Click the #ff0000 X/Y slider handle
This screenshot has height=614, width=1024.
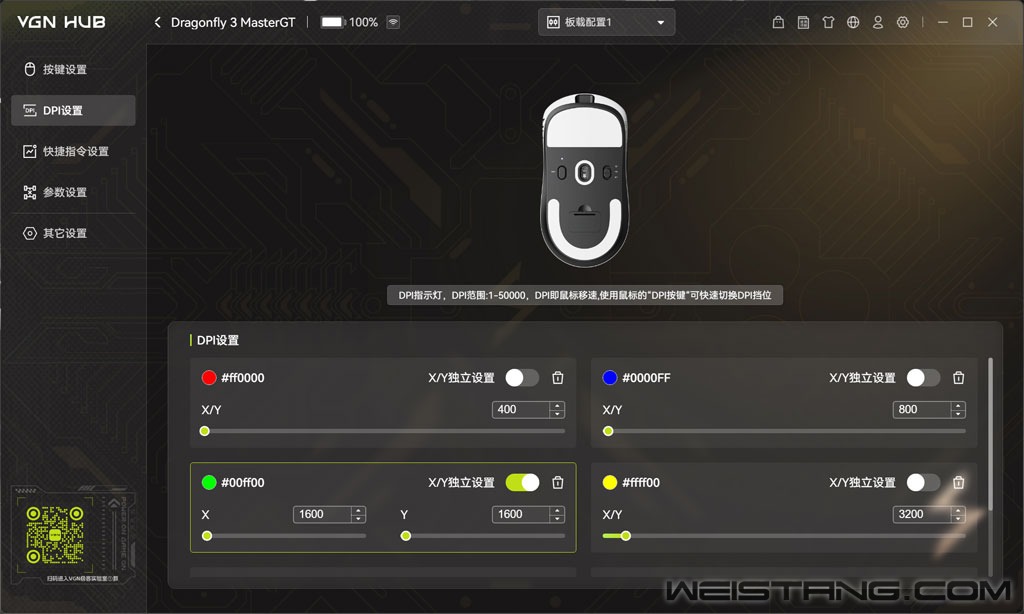pyautogui.click(x=204, y=431)
